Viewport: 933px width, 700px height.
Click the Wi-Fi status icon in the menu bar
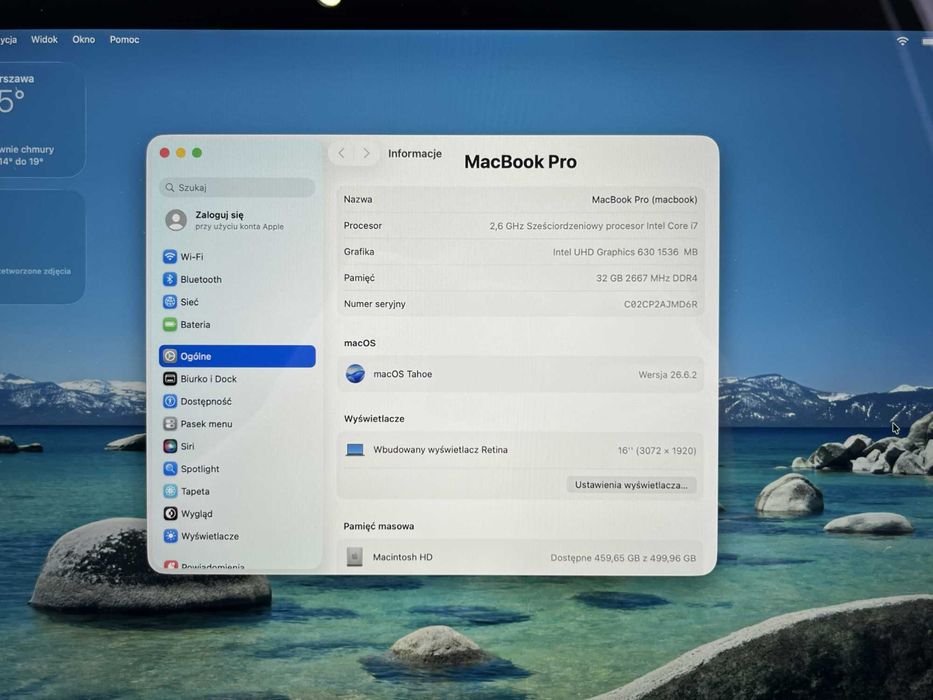pos(902,40)
